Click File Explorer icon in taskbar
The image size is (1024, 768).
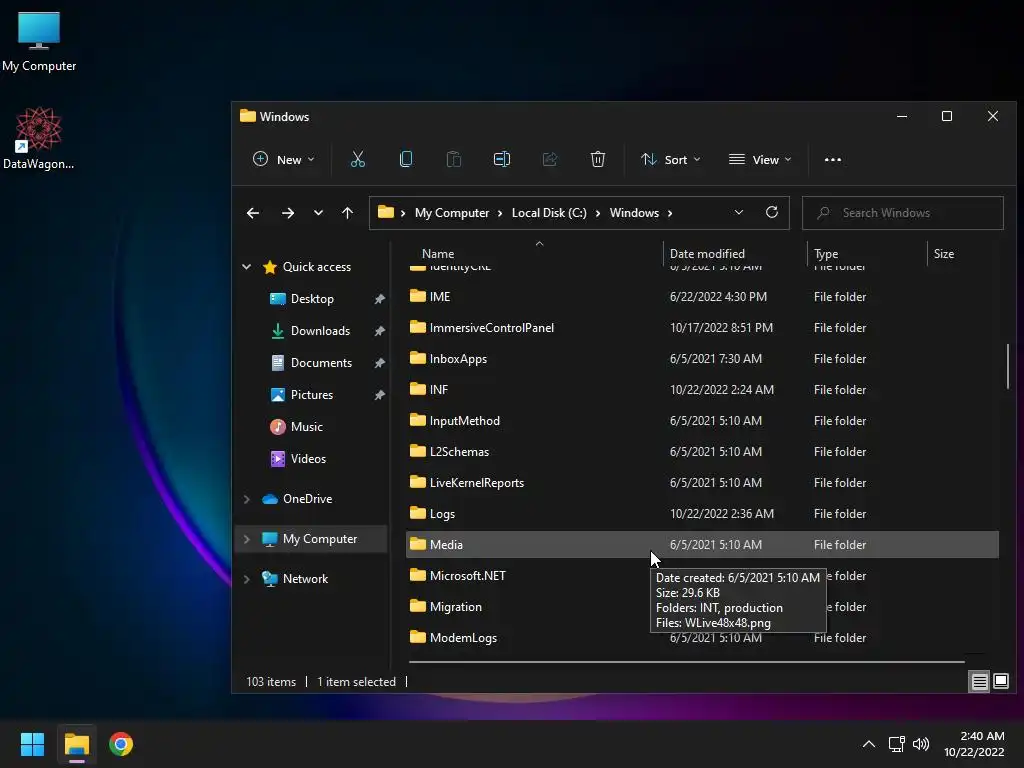coord(76,744)
